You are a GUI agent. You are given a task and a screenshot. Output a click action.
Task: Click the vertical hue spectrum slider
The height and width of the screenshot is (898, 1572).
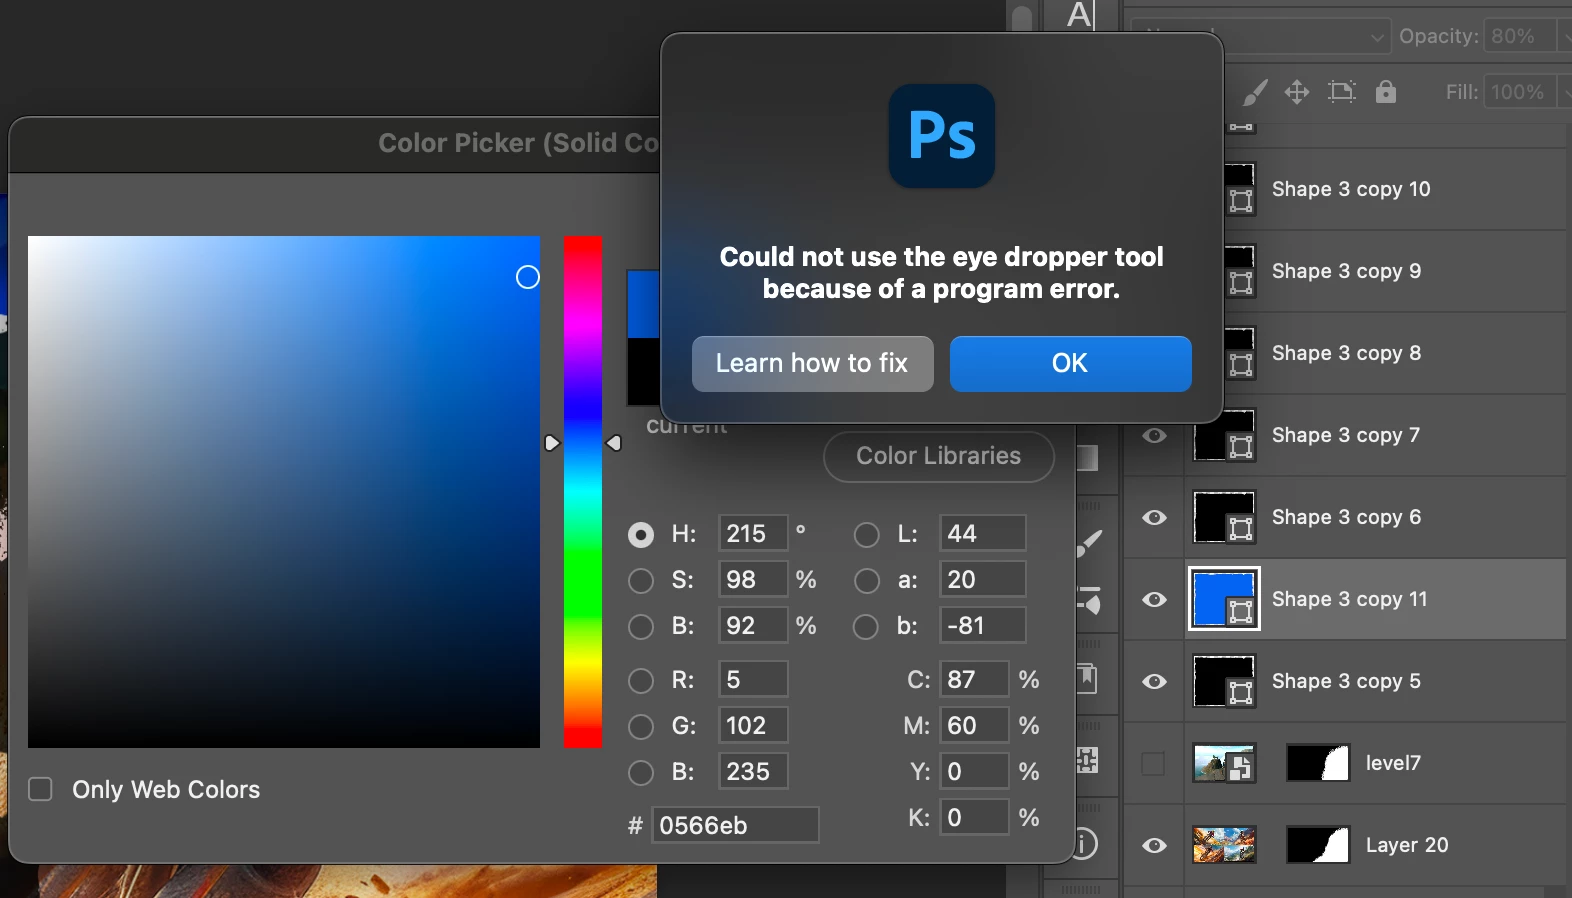(x=583, y=492)
